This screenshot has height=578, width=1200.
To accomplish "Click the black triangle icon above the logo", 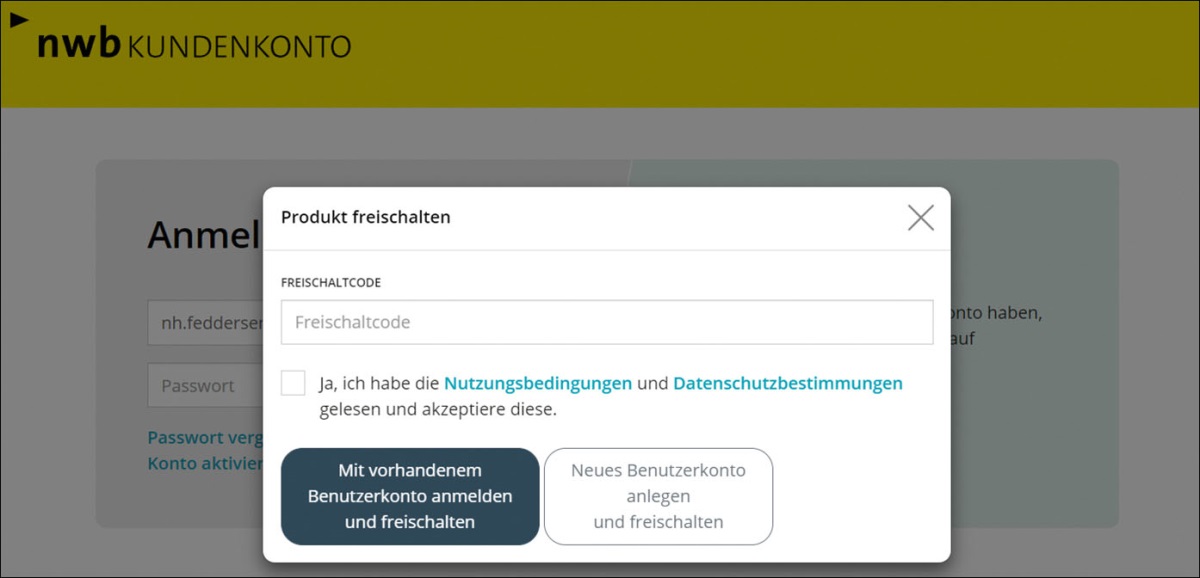I will point(19,19).
